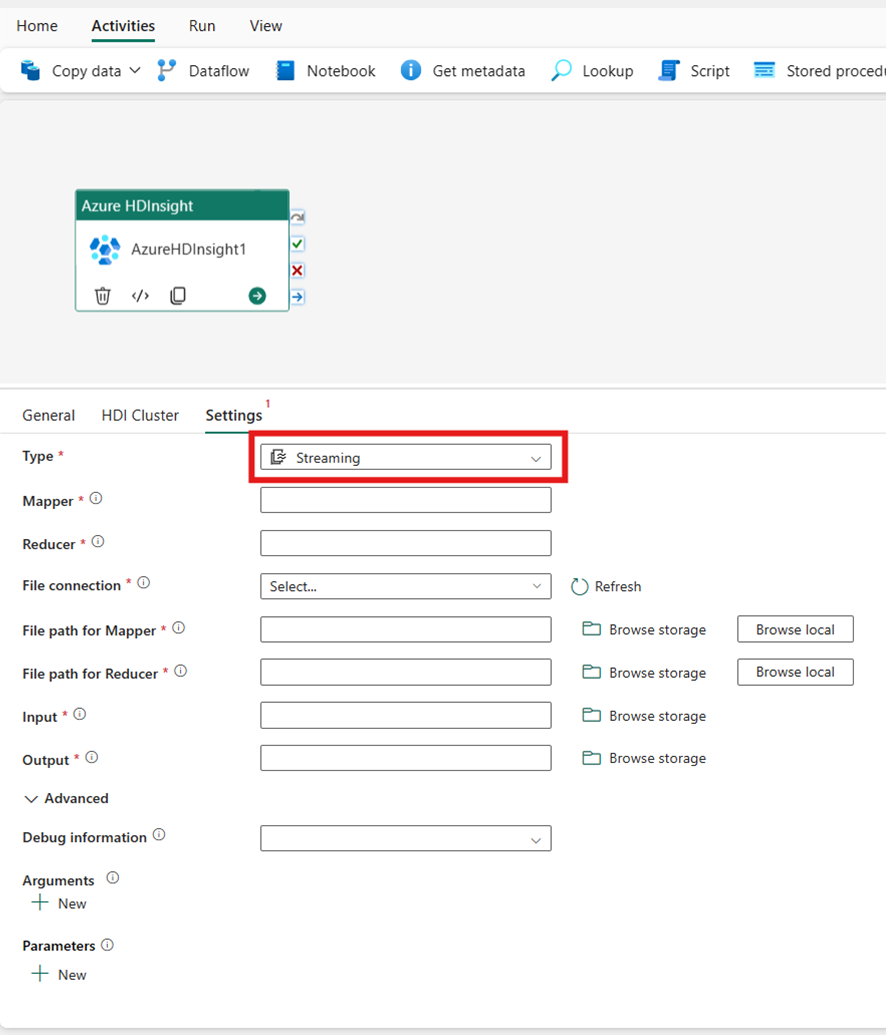The image size is (886, 1035).
Task: Click the Reducer input field
Action: click(405, 543)
